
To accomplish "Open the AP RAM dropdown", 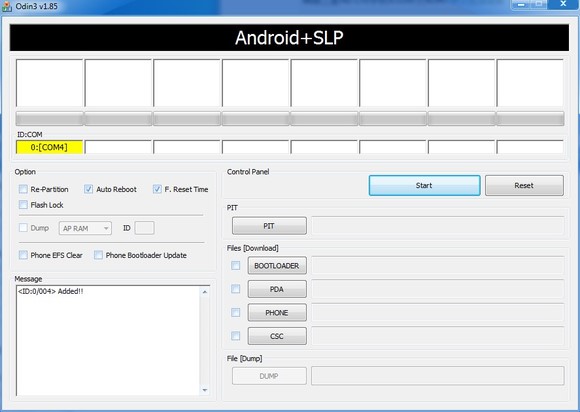I will click(x=85, y=228).
